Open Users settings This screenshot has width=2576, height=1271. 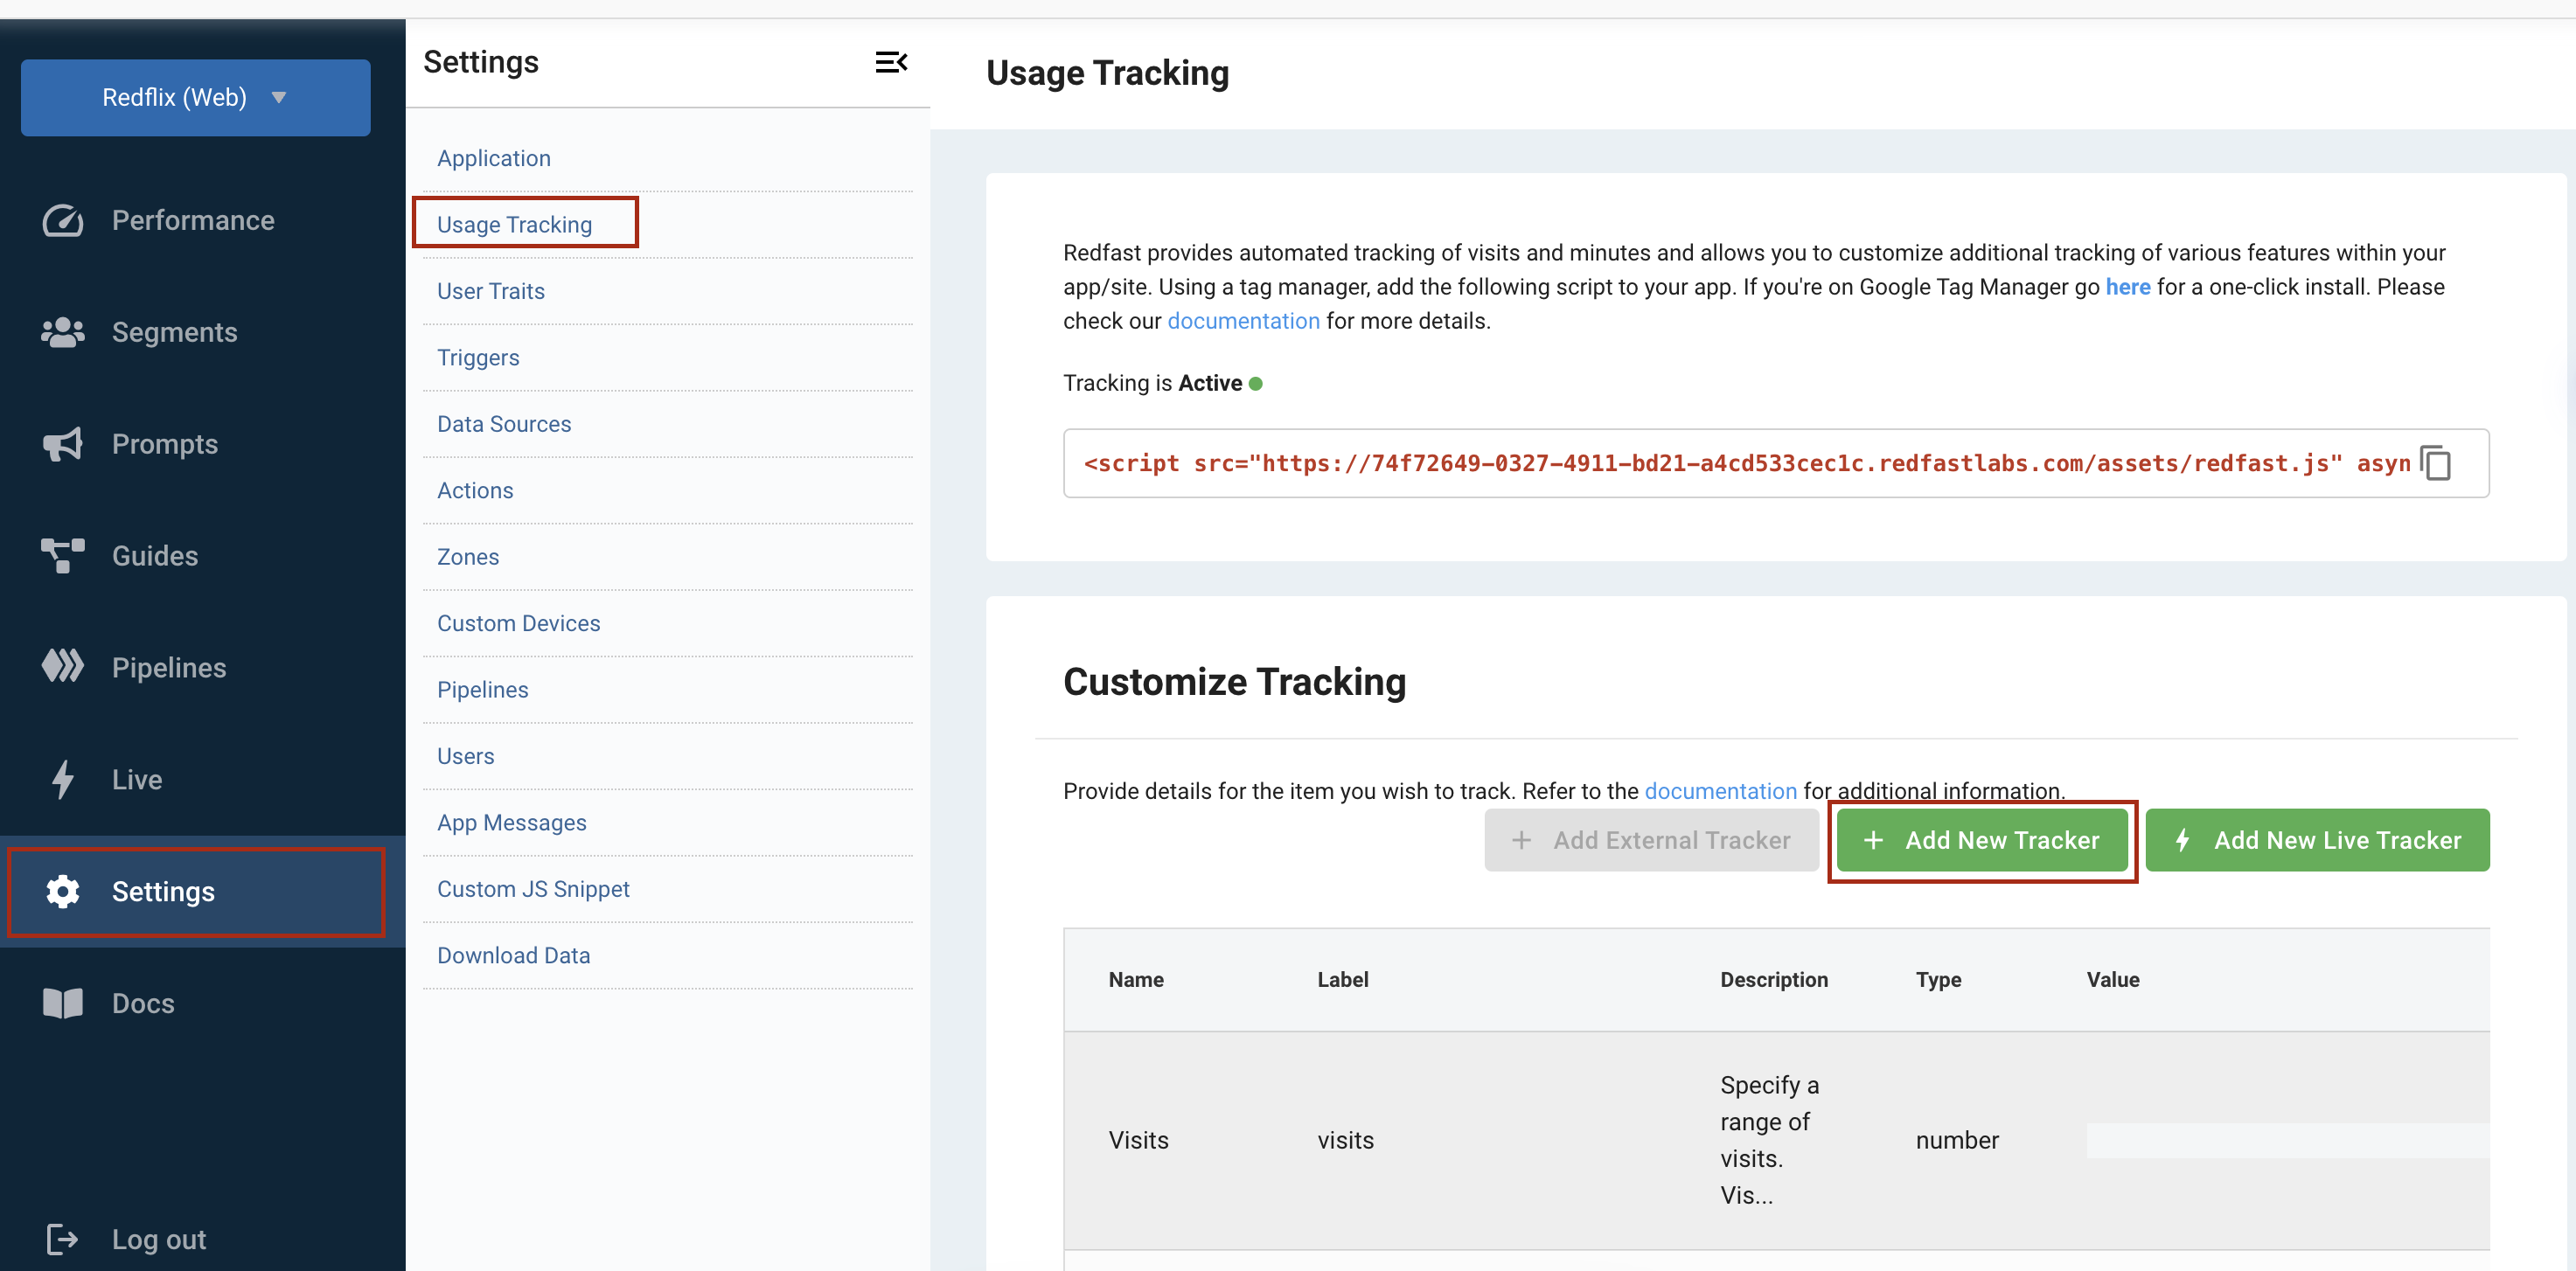466,756
